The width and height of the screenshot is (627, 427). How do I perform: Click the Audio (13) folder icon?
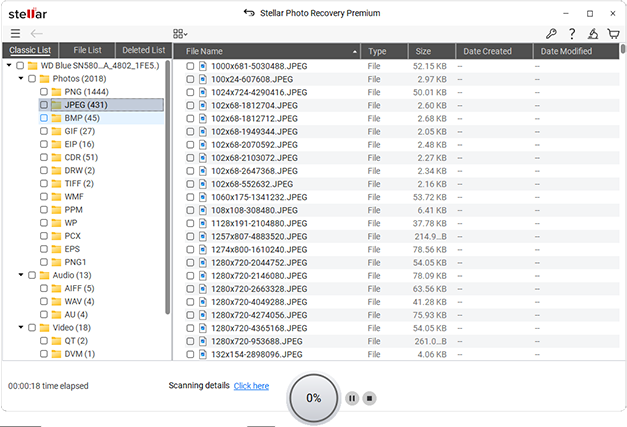pos(44,275)
